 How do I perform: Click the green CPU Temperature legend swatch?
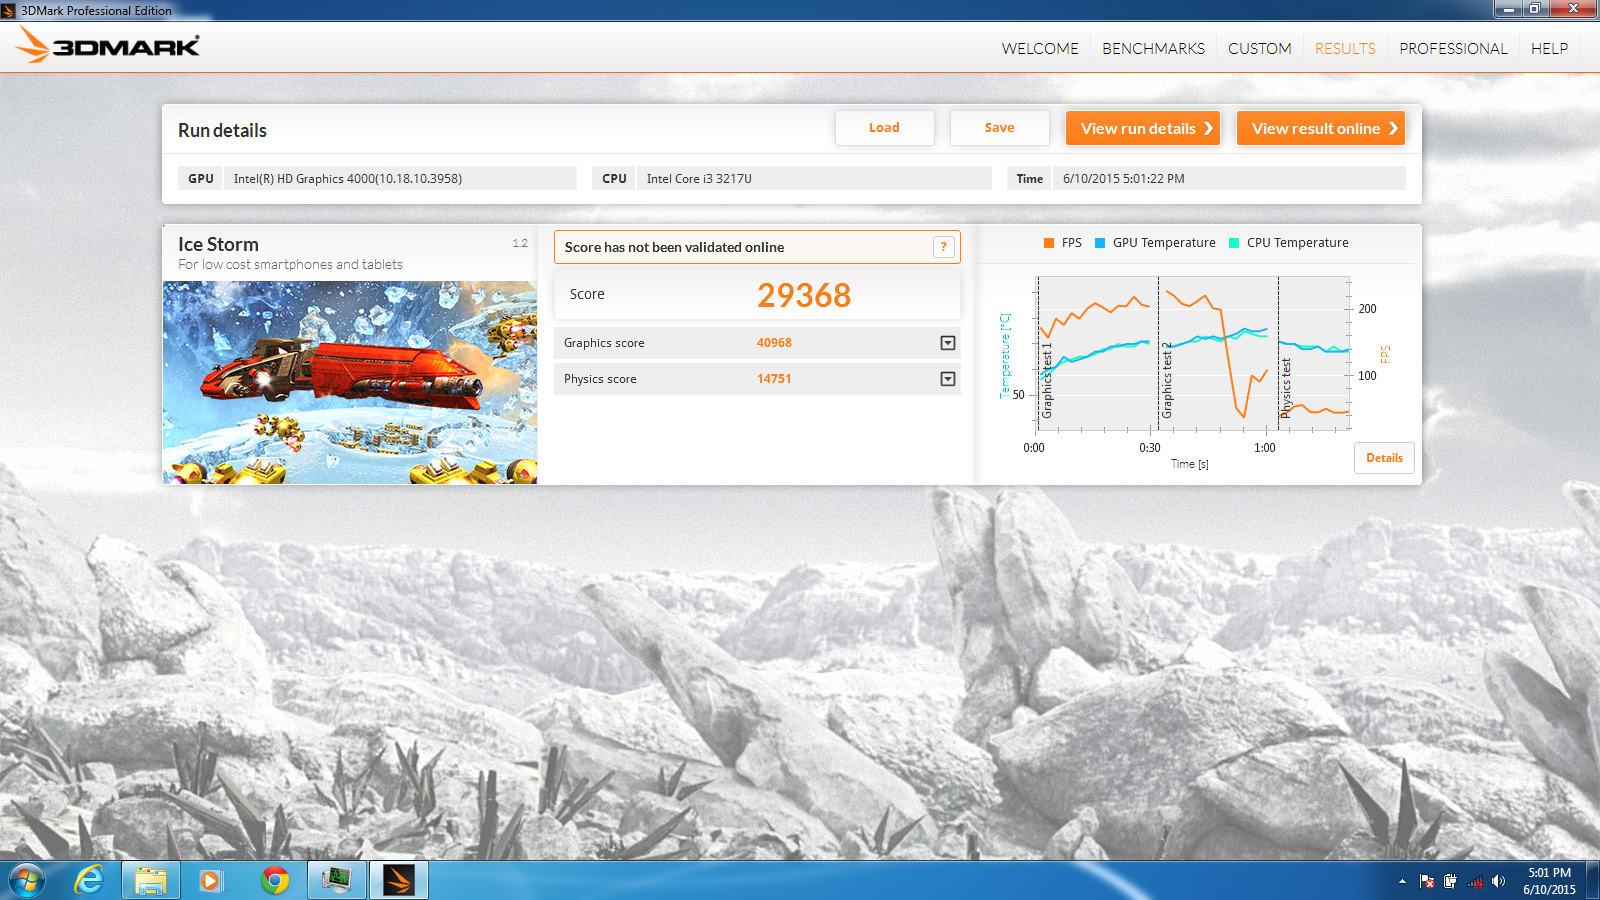pos(1234,243)
